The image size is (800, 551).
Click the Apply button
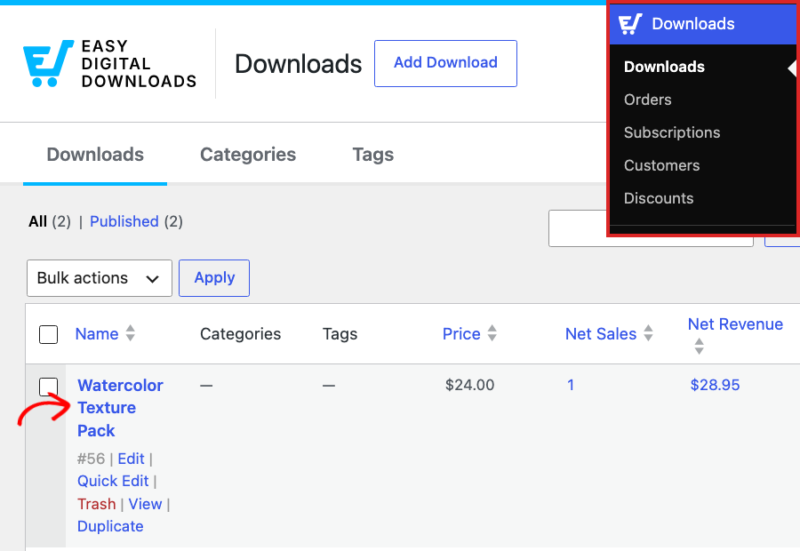(x=214, y=278)
